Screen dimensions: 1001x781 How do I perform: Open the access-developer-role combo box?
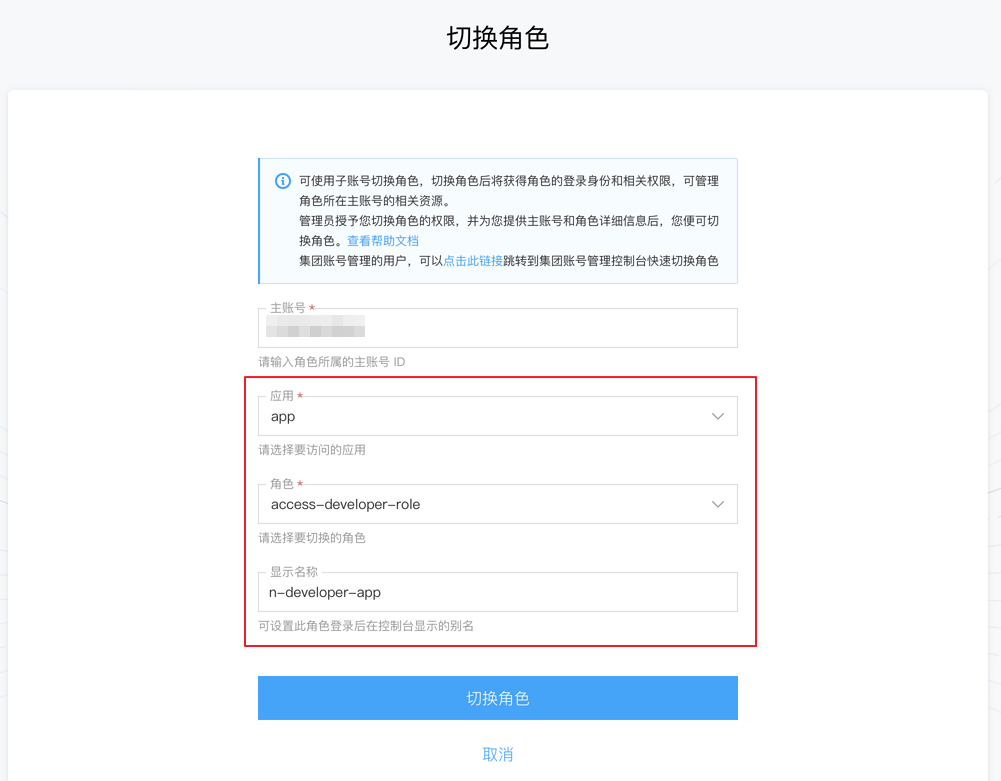click(498, 504)
